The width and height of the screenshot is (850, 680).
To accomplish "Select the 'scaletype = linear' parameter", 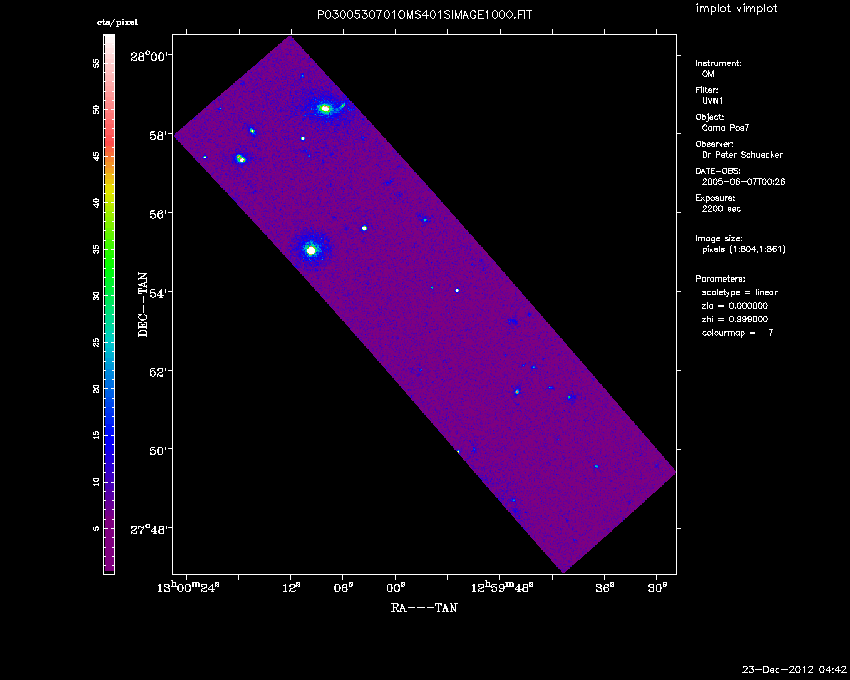I will pyautogui.click(x=739, y=292).
